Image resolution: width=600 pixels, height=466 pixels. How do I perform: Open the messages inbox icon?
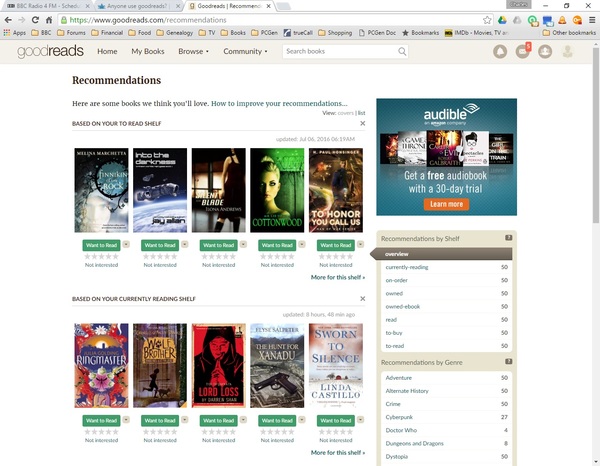click(522, 51)
